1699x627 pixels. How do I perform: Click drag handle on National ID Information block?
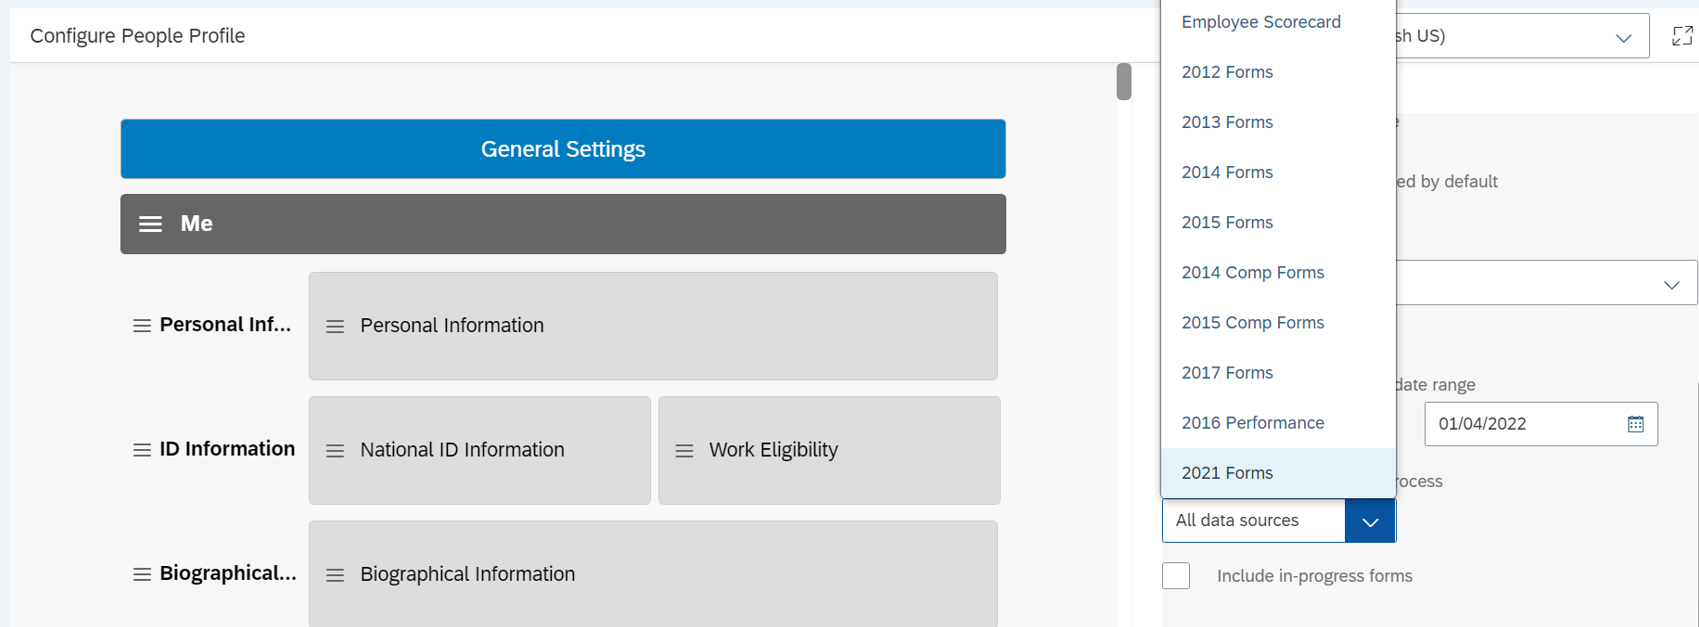pos(335,451)
